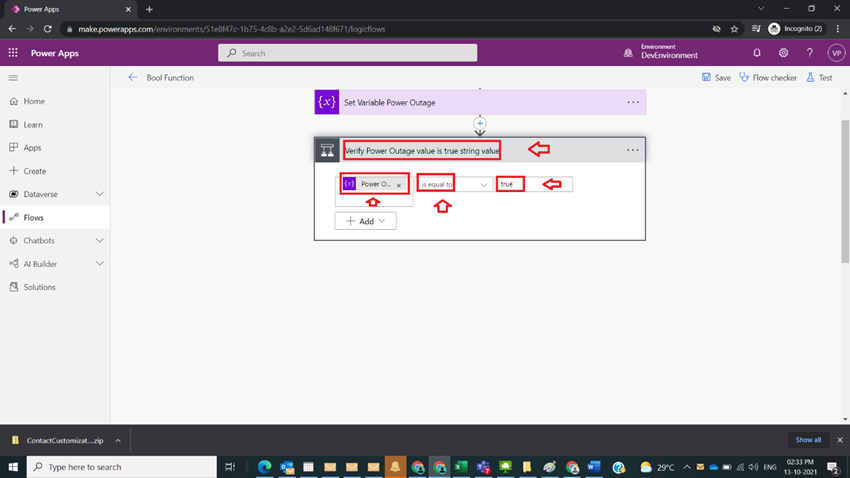Open Microsoft Teams from taskbar
Screen dimensions: 850x478
pos(483,467)
